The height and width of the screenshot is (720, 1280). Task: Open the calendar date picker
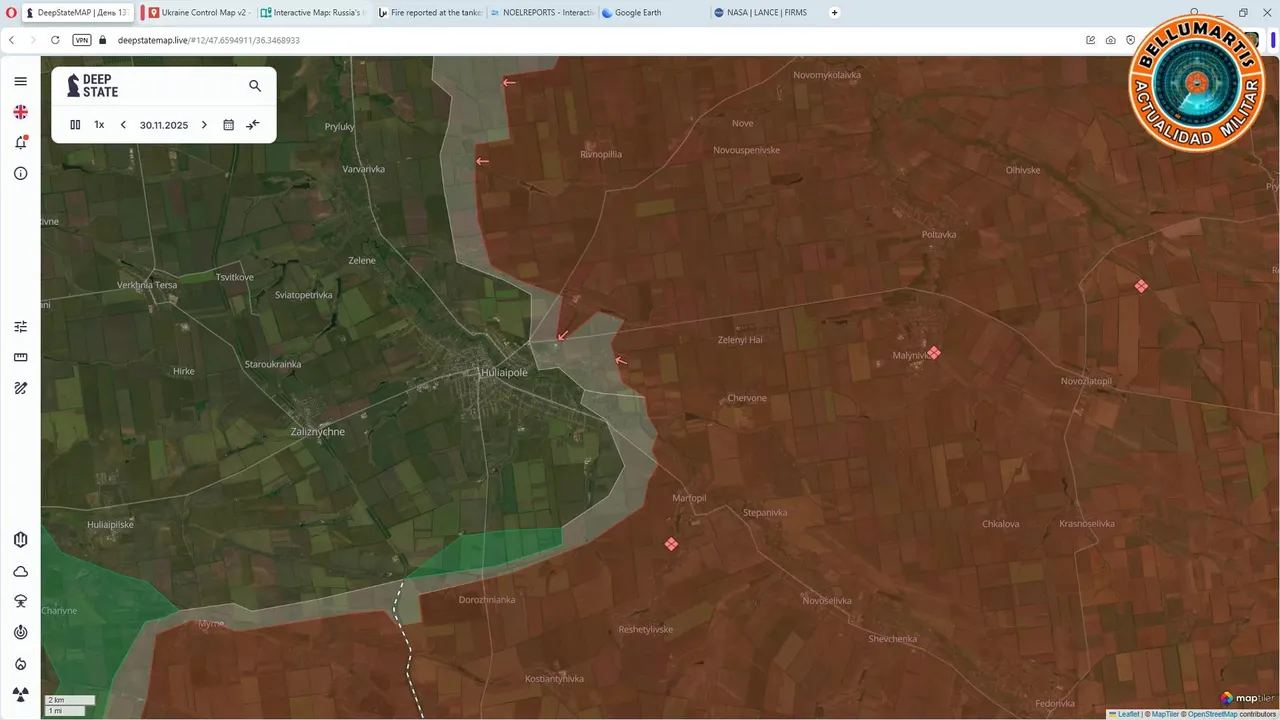click(x=228, y=125)
